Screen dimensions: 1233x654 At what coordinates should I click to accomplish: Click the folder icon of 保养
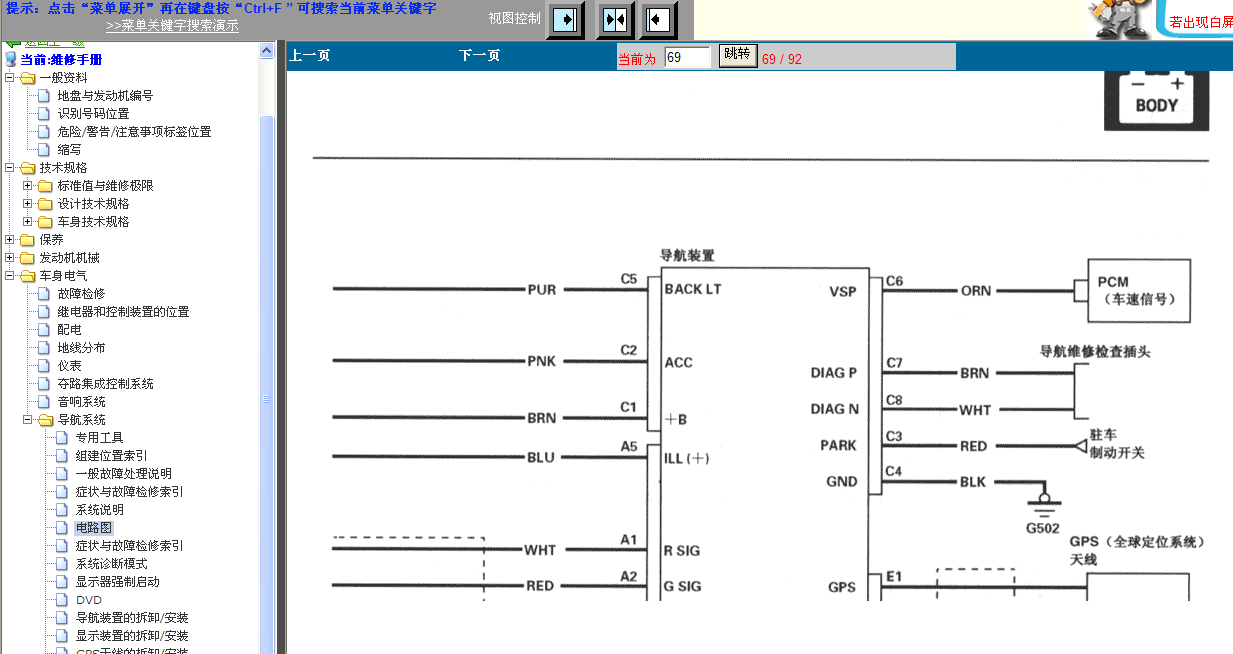(27, 240)
